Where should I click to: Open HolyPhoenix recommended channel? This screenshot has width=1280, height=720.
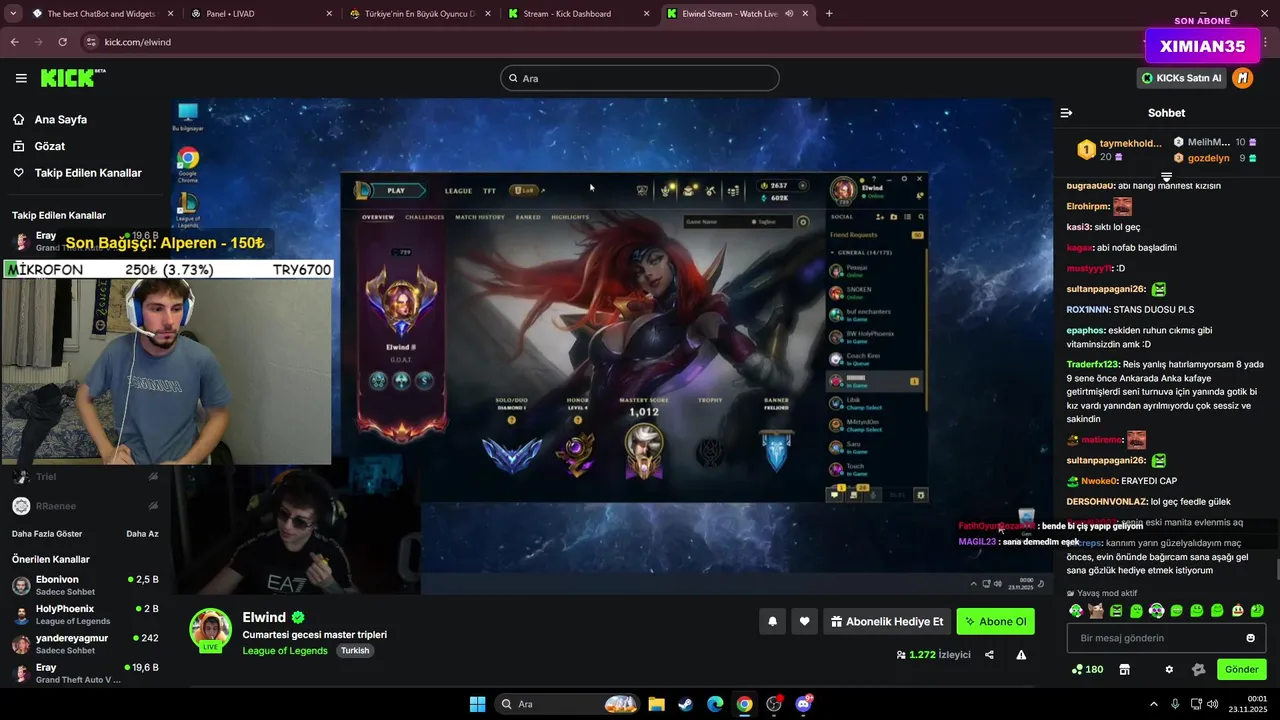(x=85, y=614)
